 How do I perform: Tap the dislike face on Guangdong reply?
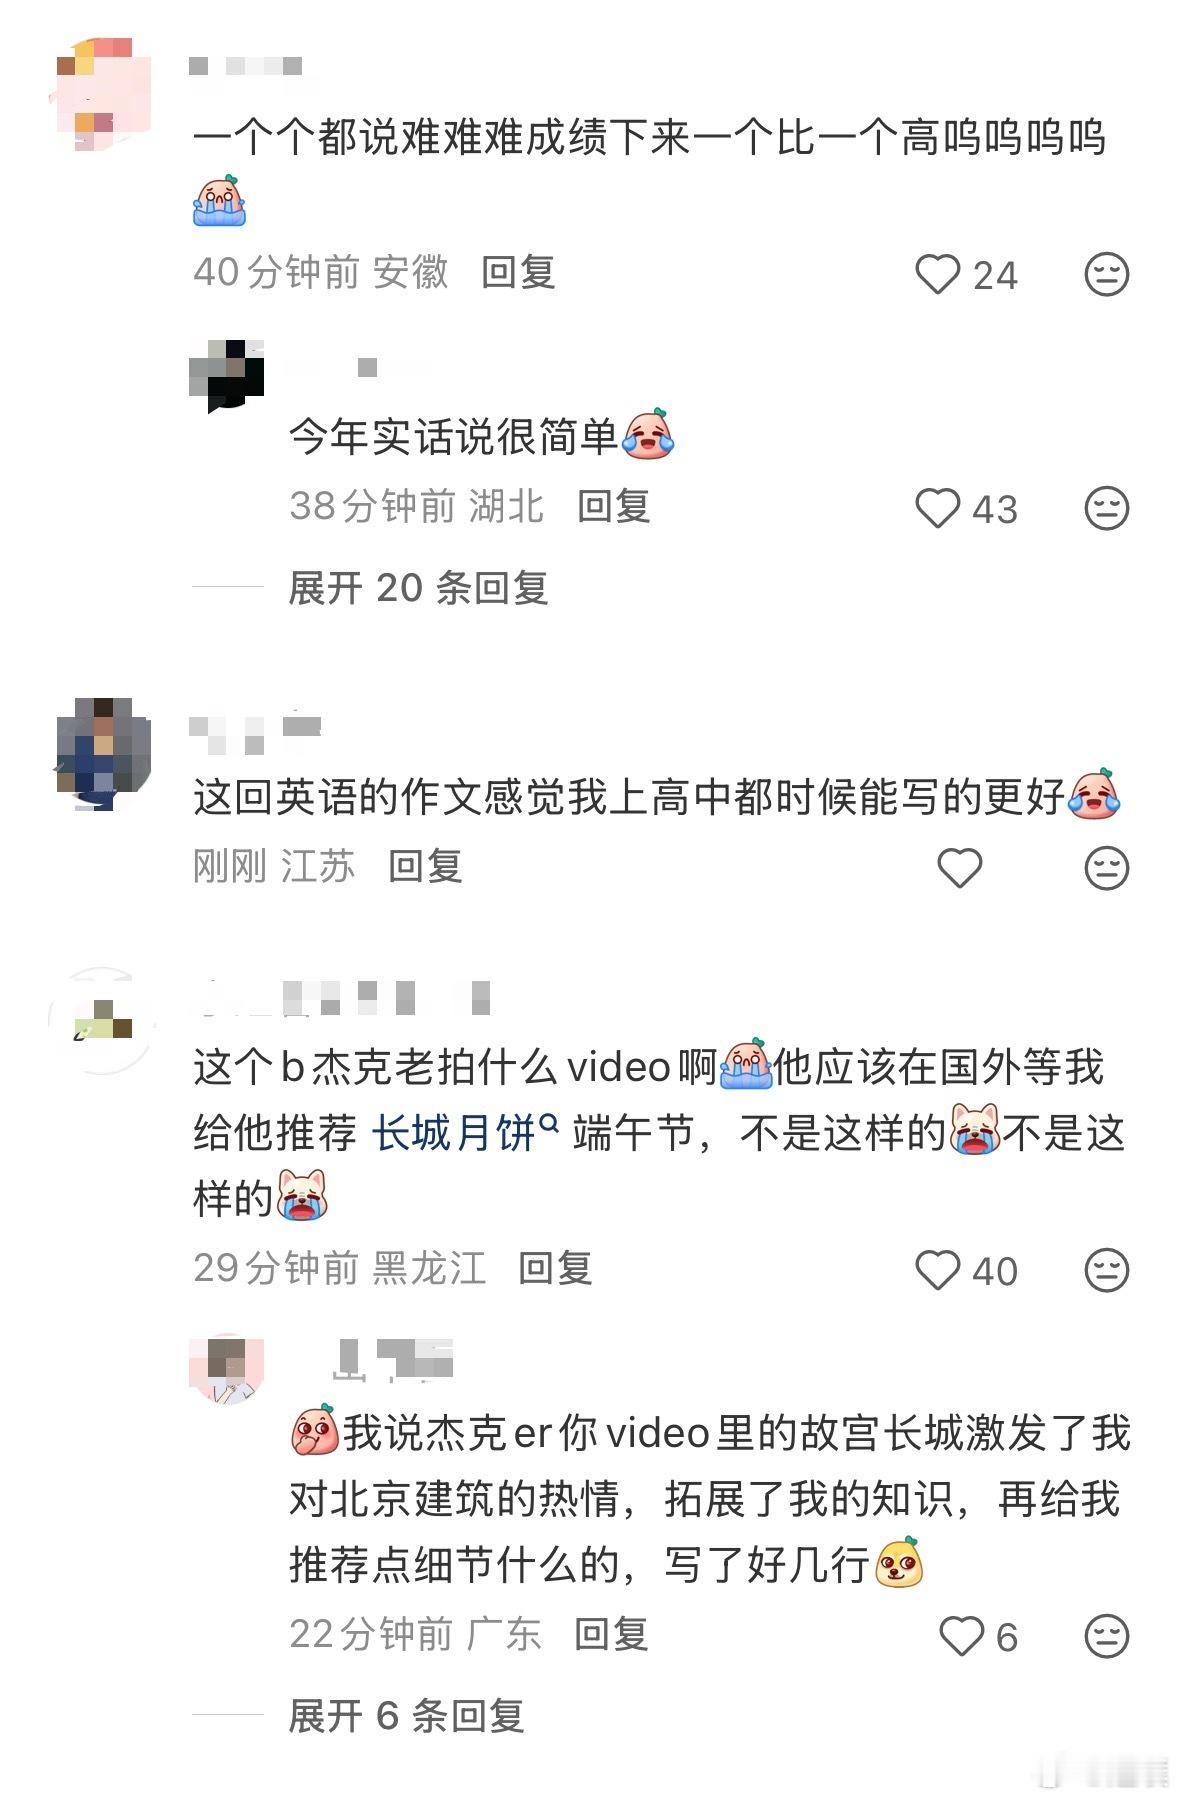coord(1106,1636)
